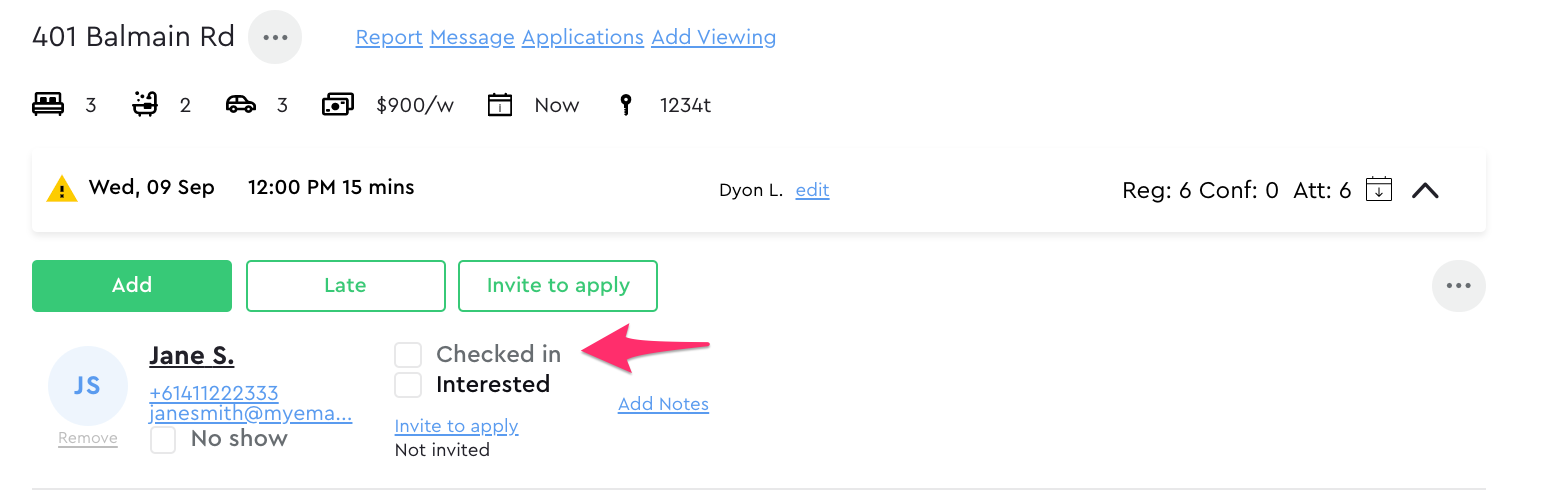Open the ellipsis menu beside 401 Balmain Rd

pyautogui.click(x=275, y=37)
